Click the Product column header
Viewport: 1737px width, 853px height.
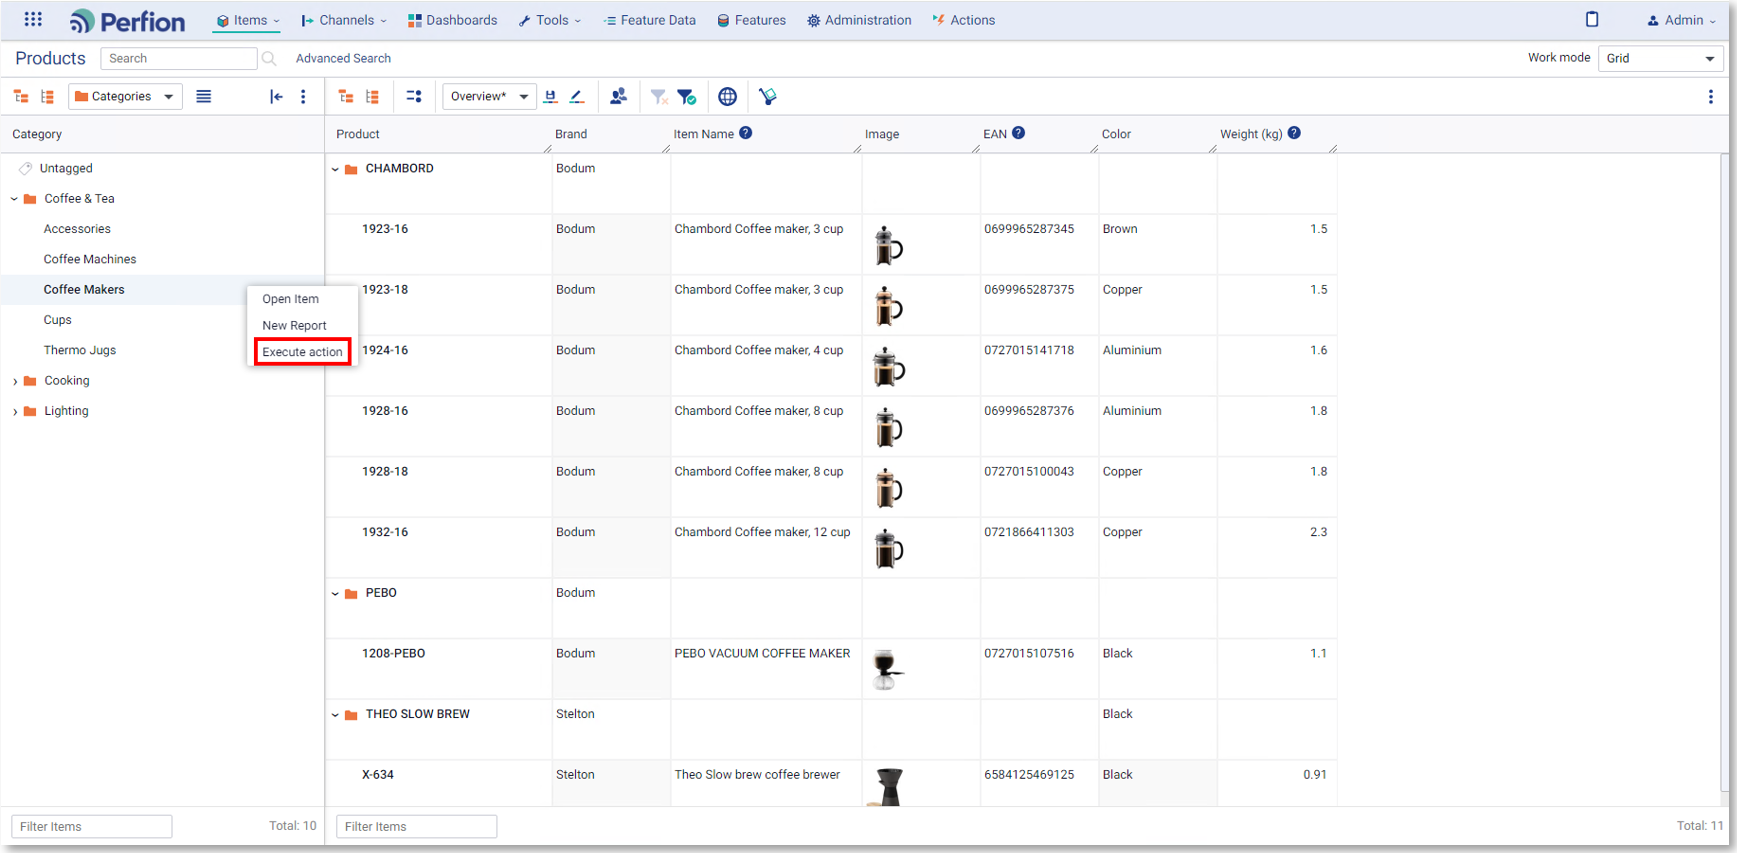pyautogui.click(x=358, y=134)
